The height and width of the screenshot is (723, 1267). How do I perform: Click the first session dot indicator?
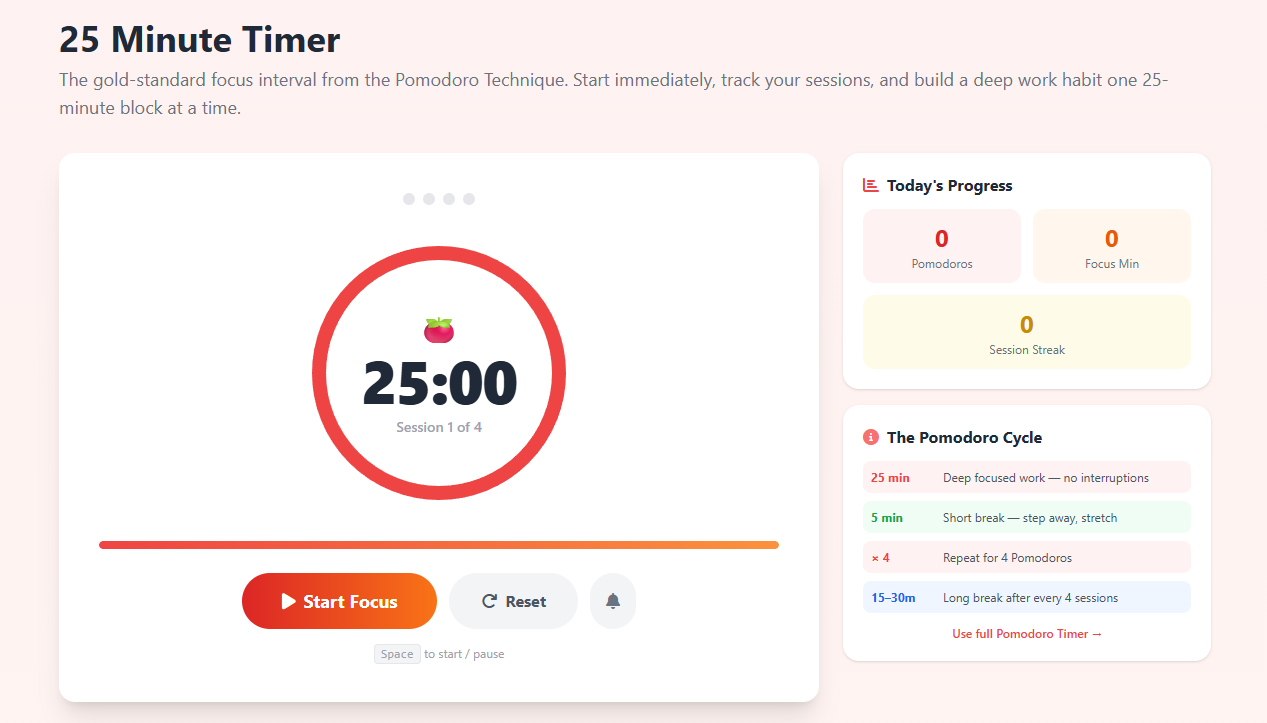click(x=409, y=199)
